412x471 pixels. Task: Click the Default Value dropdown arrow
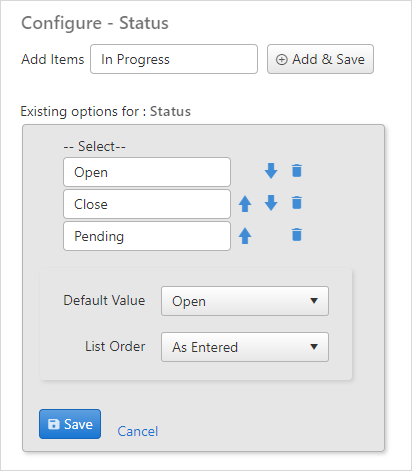(x=314, y=301)
